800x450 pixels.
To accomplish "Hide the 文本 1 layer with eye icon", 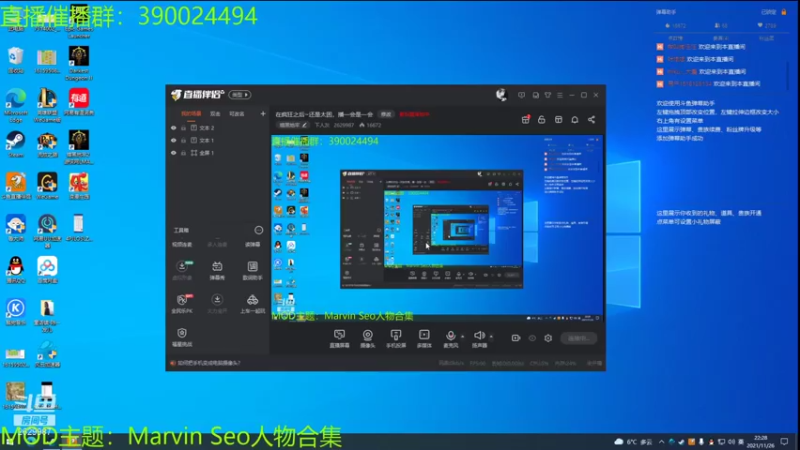I will tap(173, 140).
